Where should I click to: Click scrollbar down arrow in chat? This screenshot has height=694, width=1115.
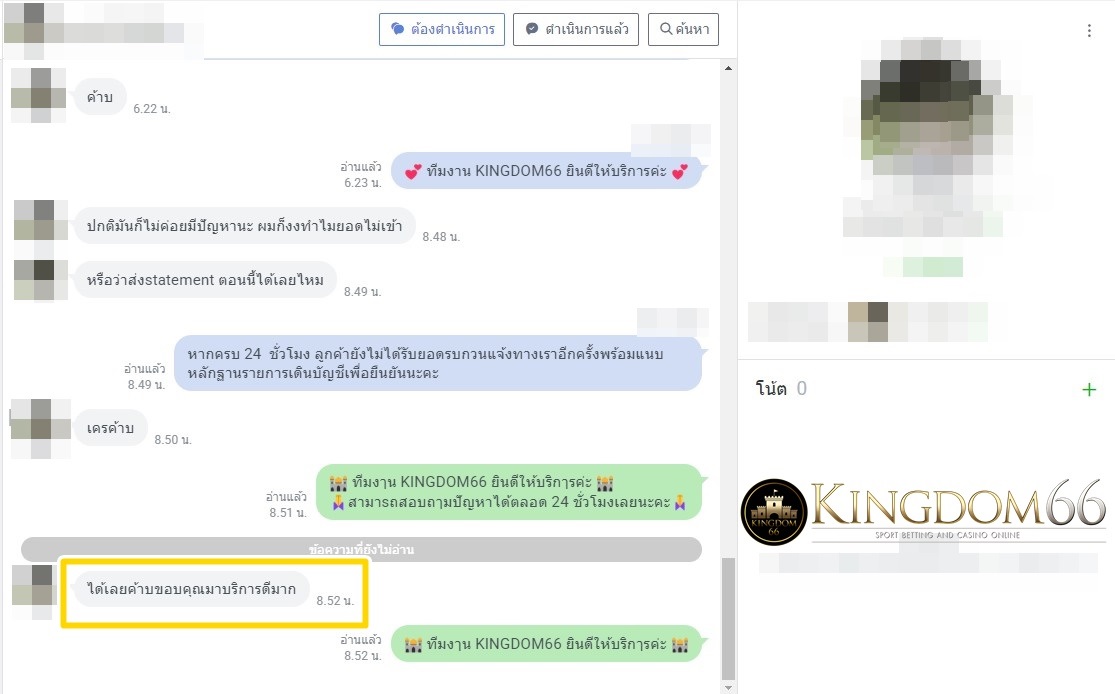728,688
